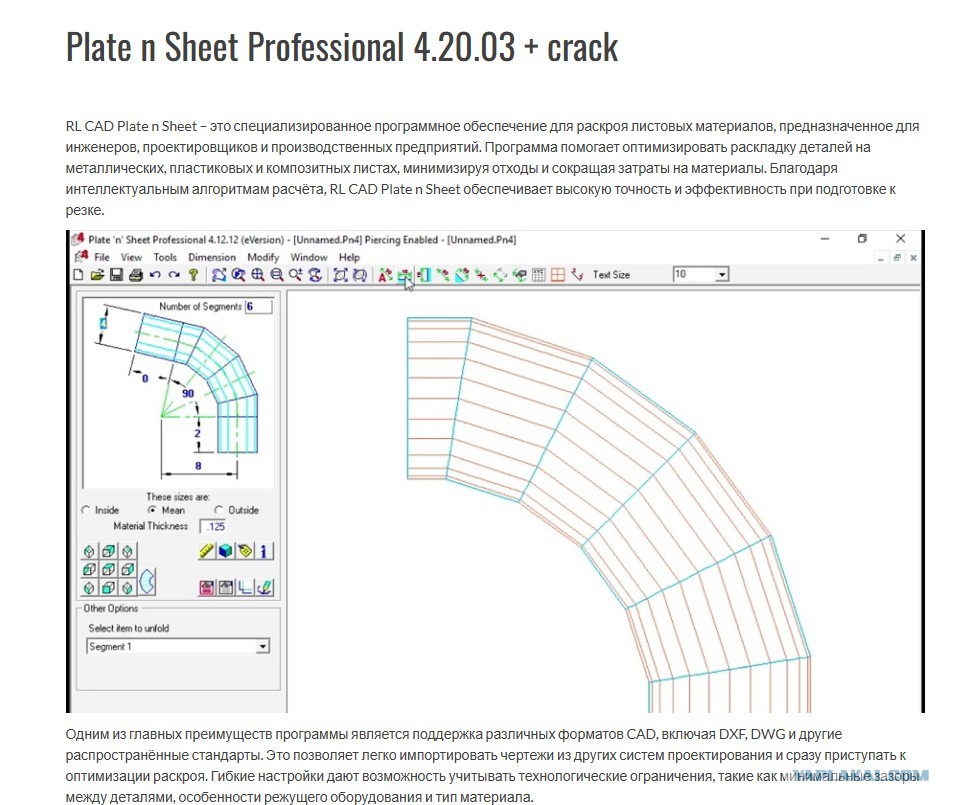This screenshot has height=805, width=955.
Task: Open the Dimension menu
Action: click(x=211, y=258)
